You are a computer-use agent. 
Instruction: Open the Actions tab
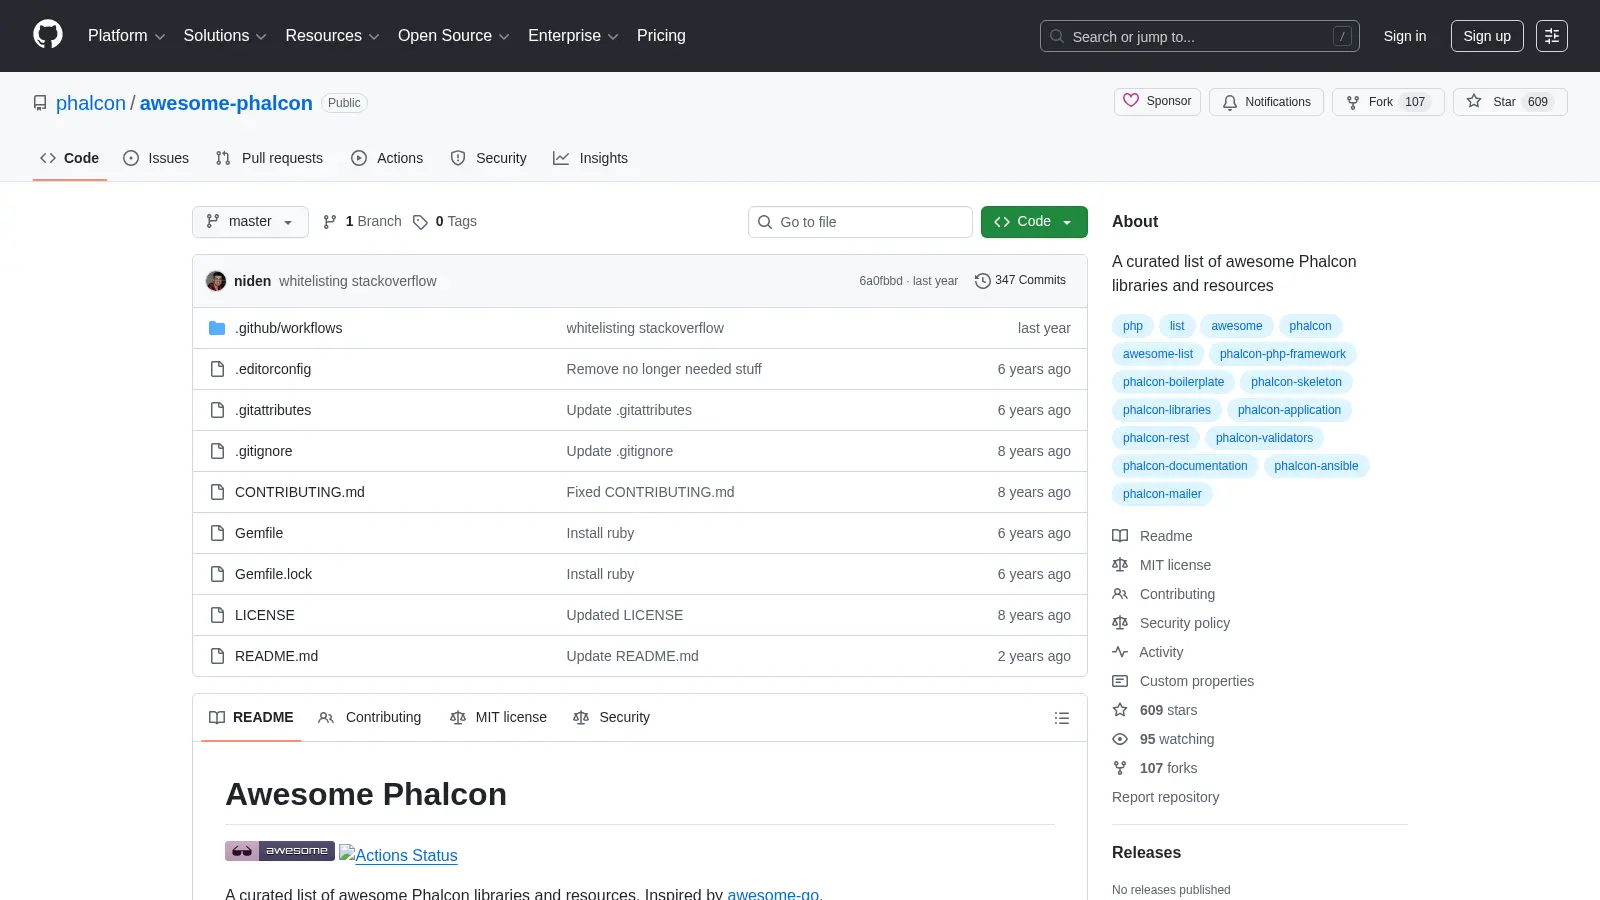pos(387,158)
